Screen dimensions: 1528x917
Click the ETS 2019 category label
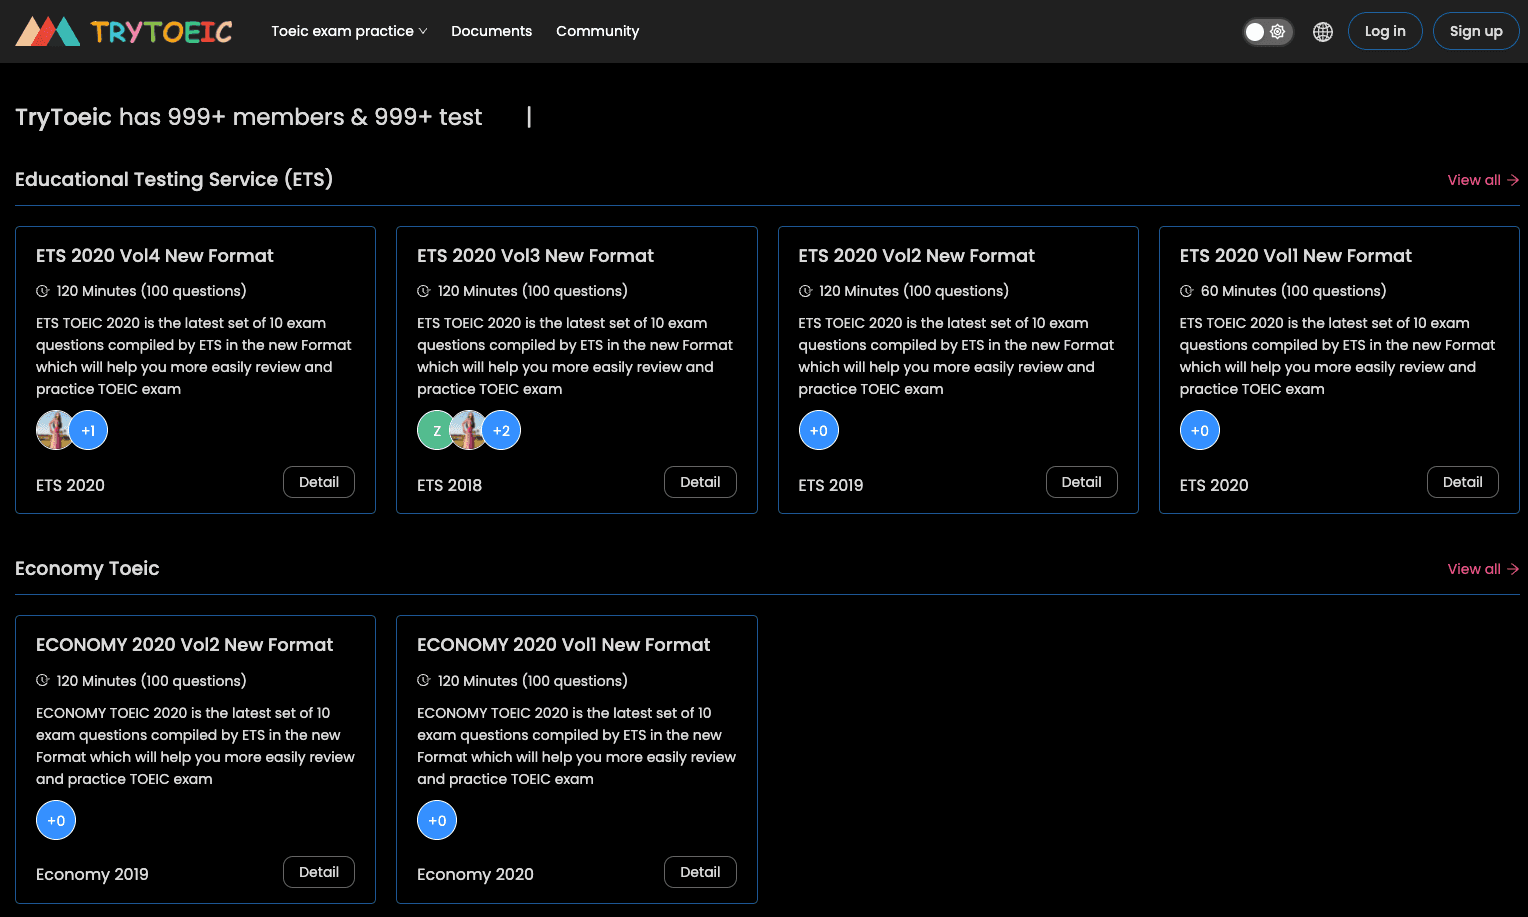(x=830, y=485)
